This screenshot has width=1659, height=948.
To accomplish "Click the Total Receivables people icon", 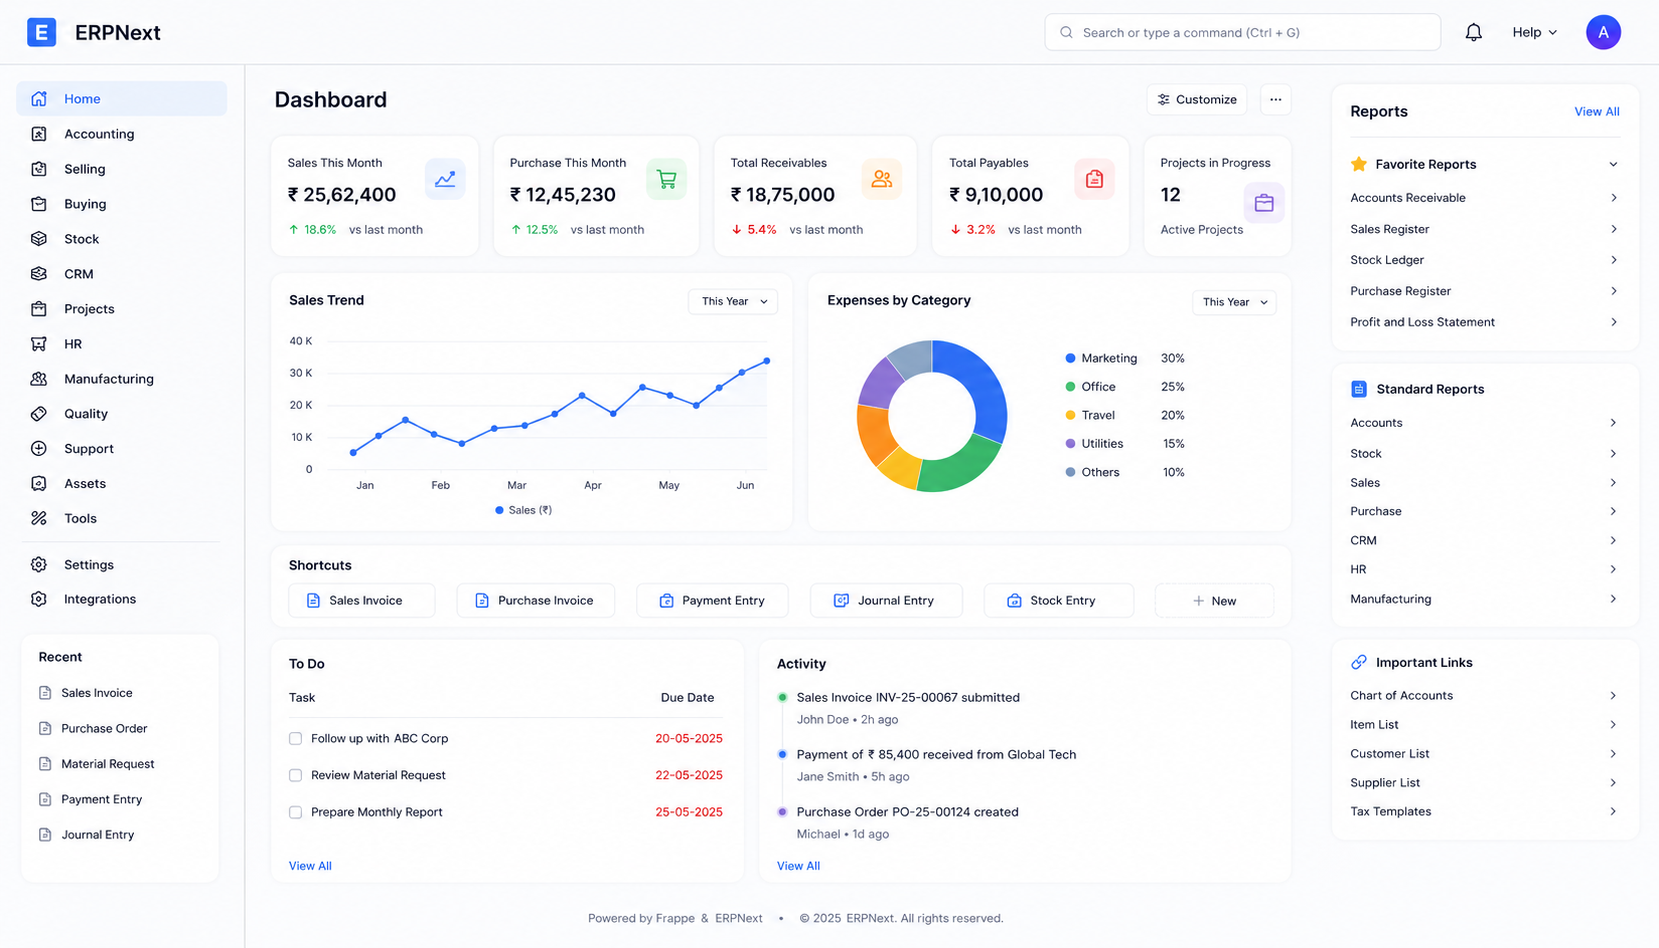I will tap(881, 179).
